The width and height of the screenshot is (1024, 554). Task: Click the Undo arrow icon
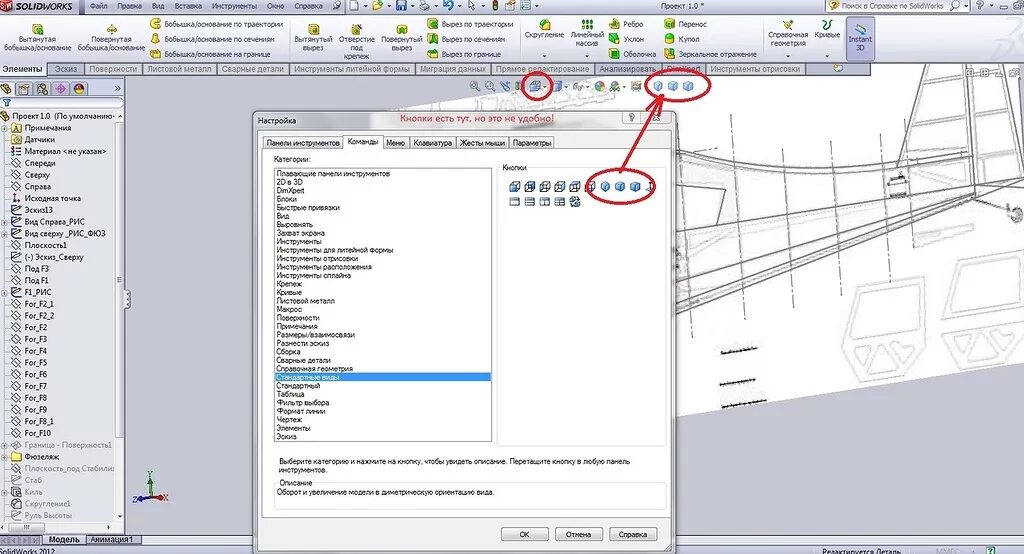click(x=448, y=6)
